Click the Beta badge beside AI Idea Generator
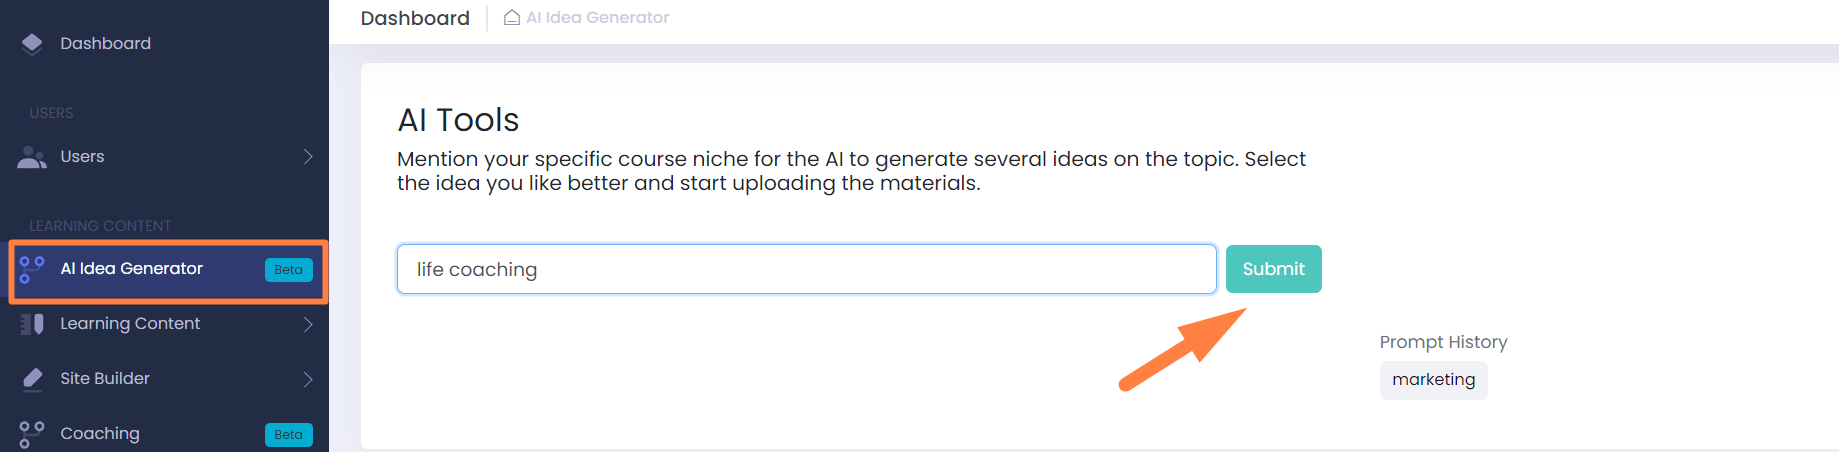The width and height of the screenshot is (1839, 452). coord(288,269)
